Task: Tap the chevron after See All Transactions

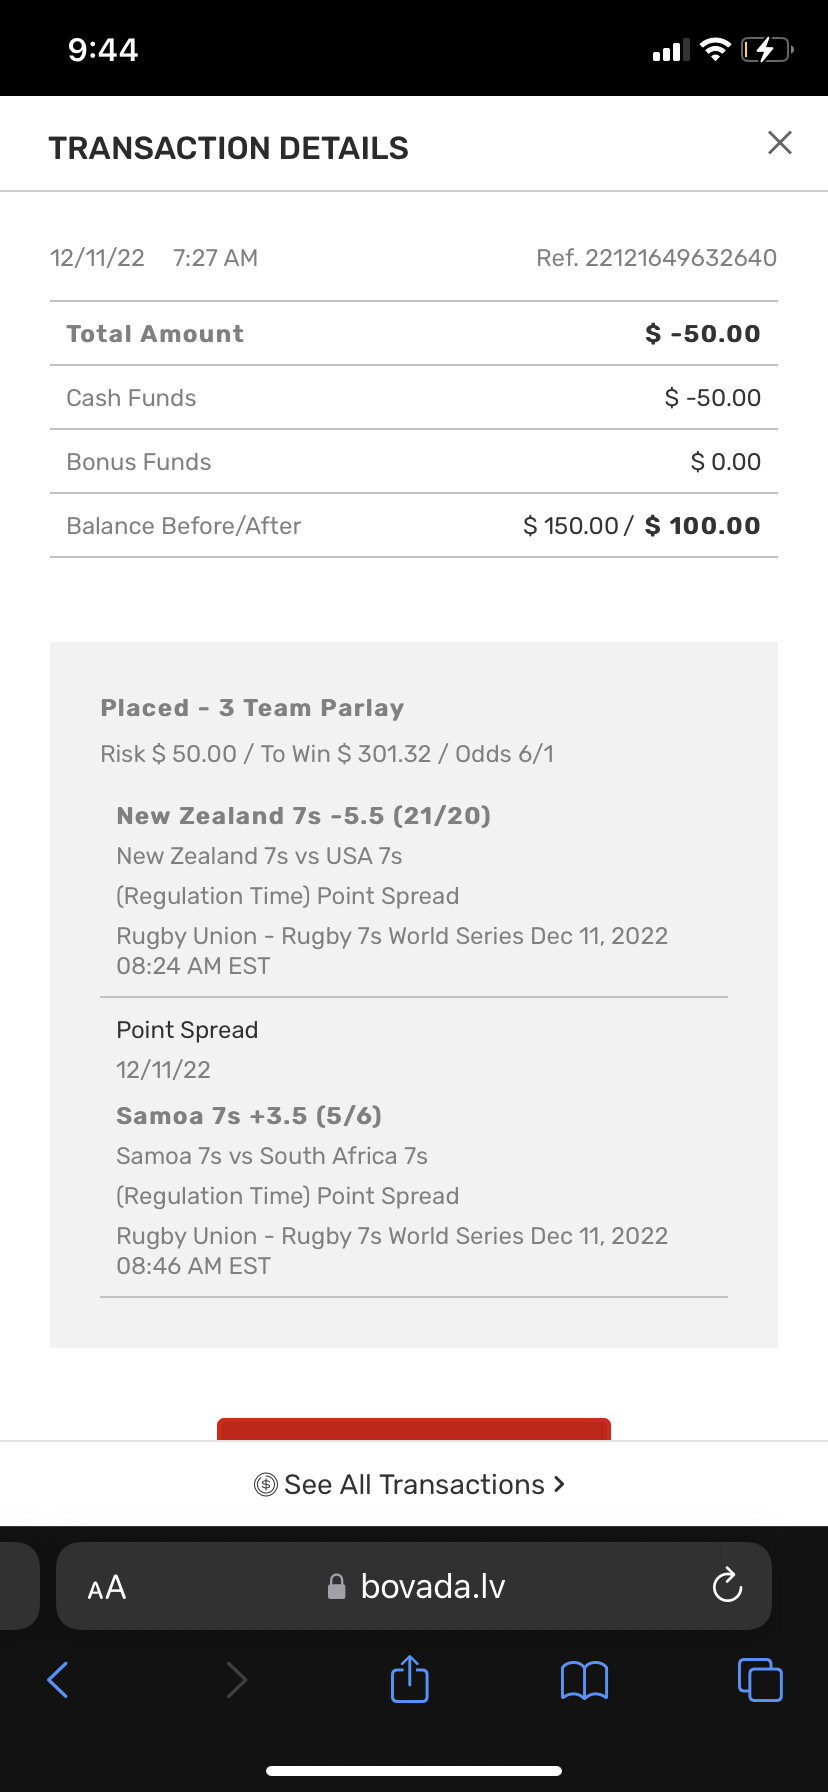Action: (x=559, y=1484)
